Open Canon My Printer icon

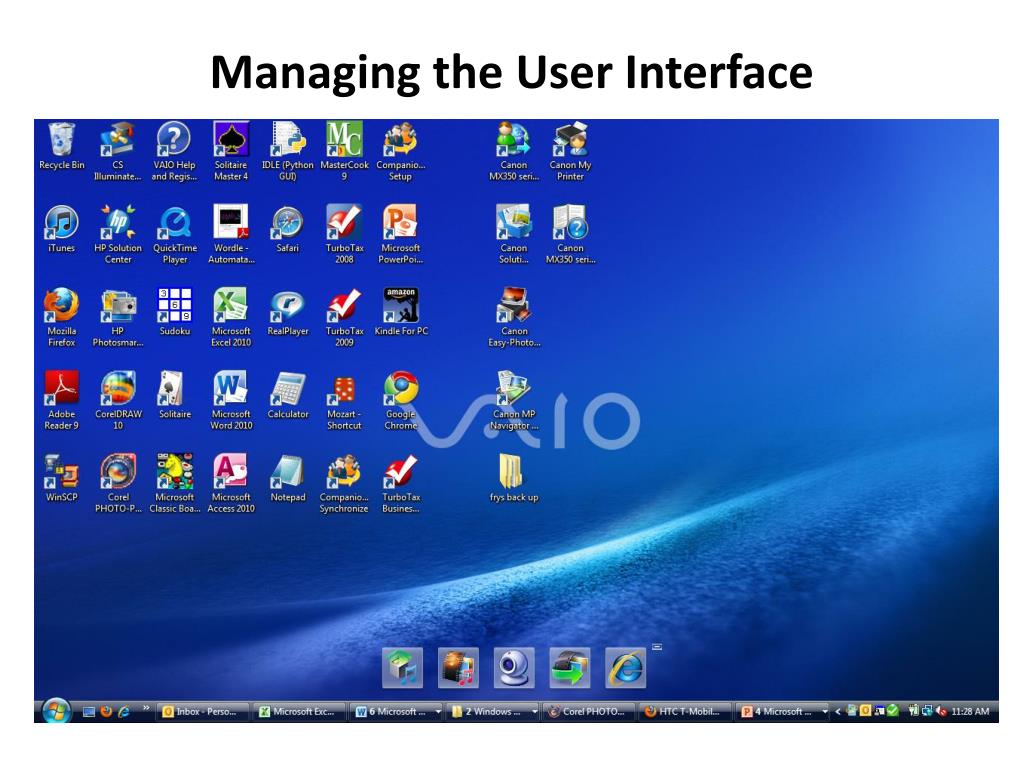(570, 152)
